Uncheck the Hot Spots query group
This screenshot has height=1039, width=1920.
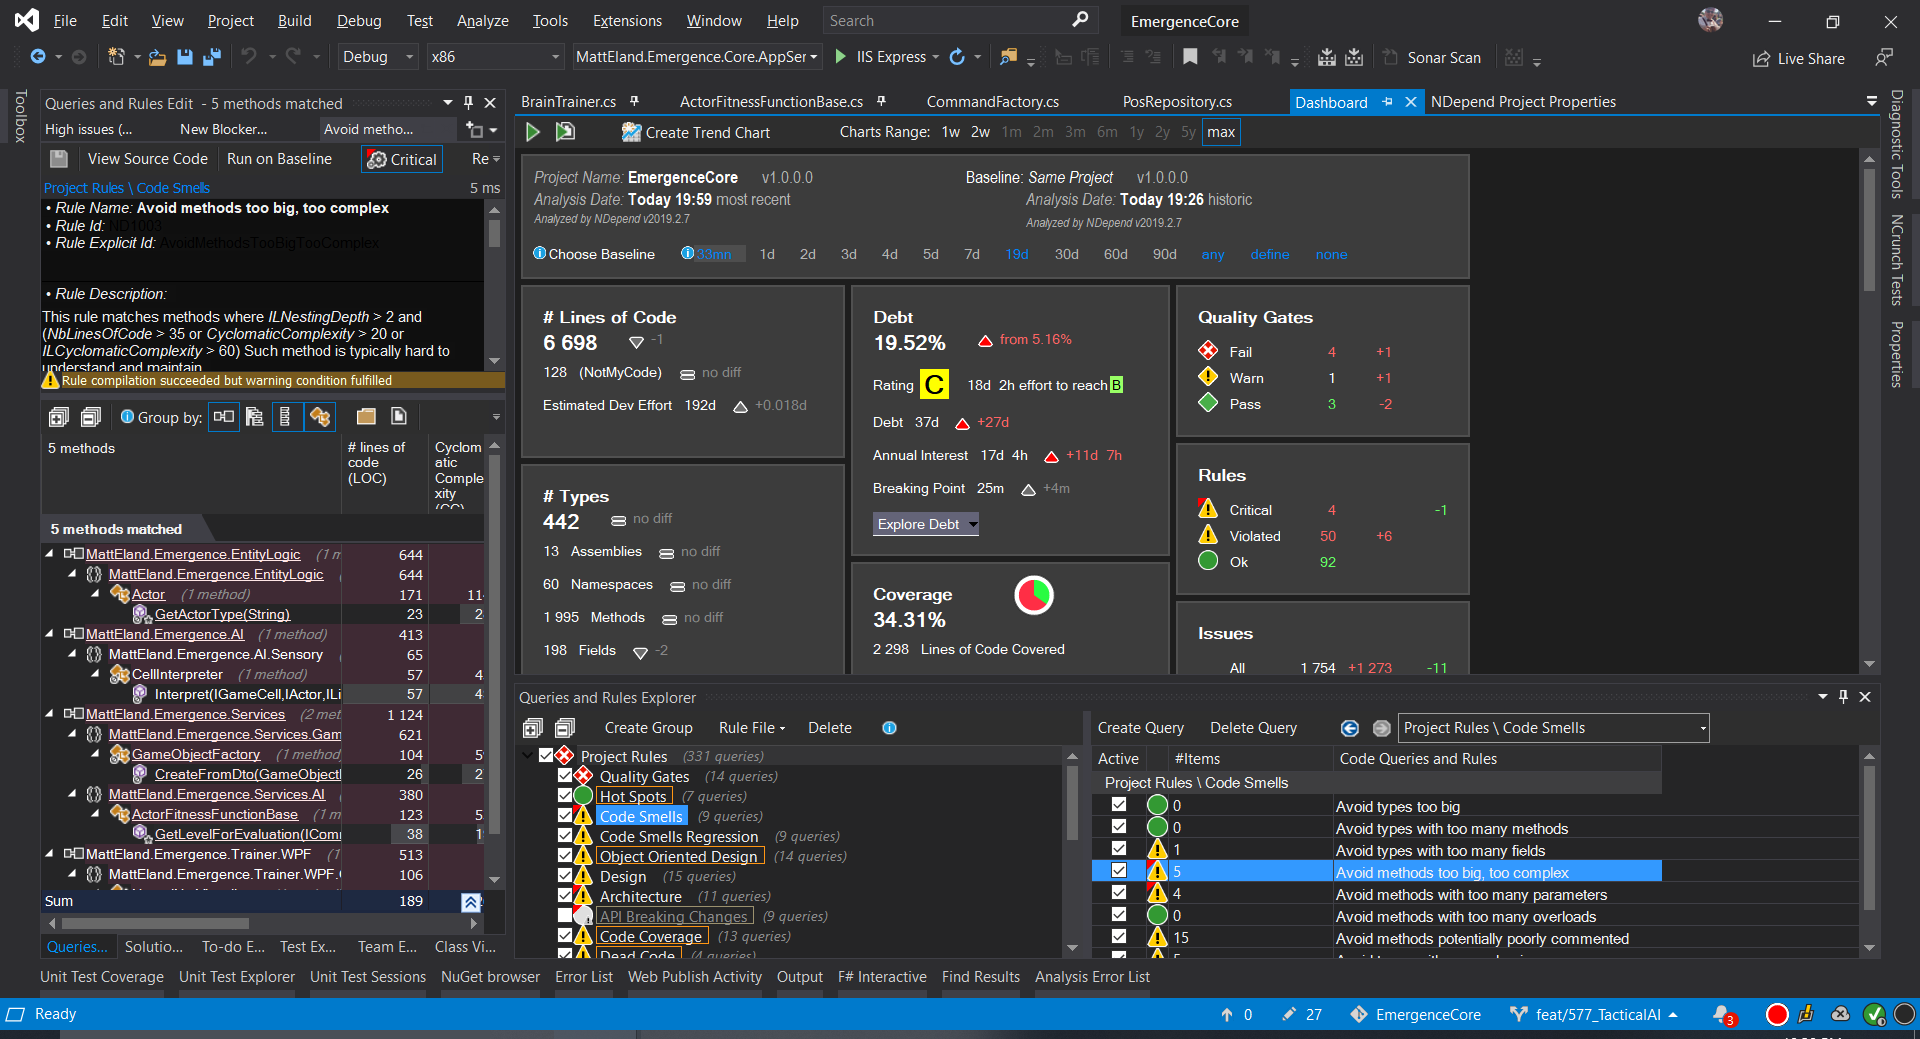566,796
